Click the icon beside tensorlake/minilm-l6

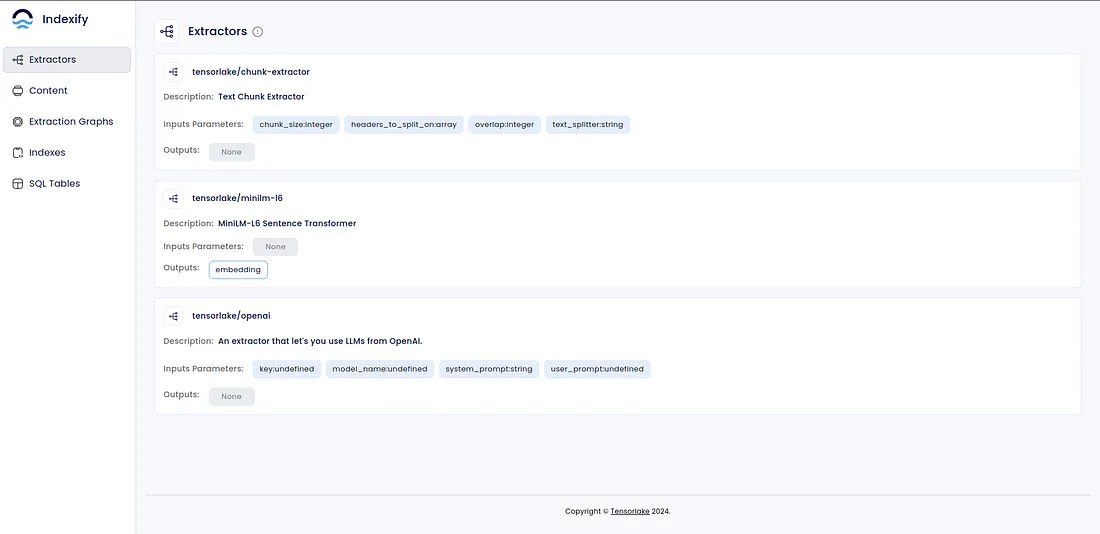pos(174,198)
